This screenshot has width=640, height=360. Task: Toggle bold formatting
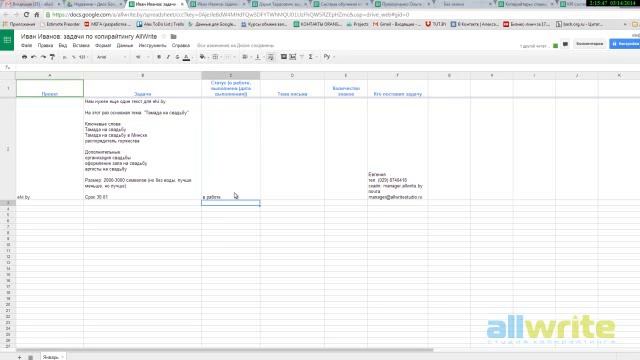(x=159, y=57)
